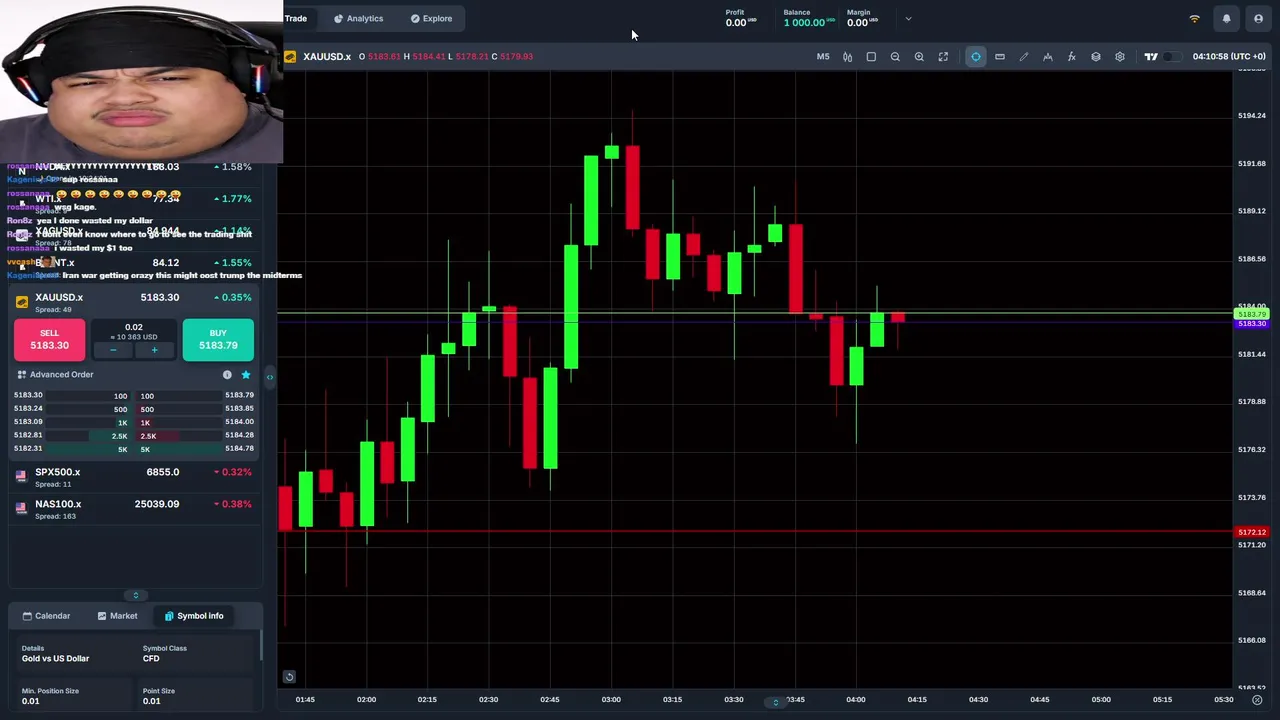The image size is (1280, 720).
Task: Click the SPX500 US flag icon
Action: click(21, 476)
